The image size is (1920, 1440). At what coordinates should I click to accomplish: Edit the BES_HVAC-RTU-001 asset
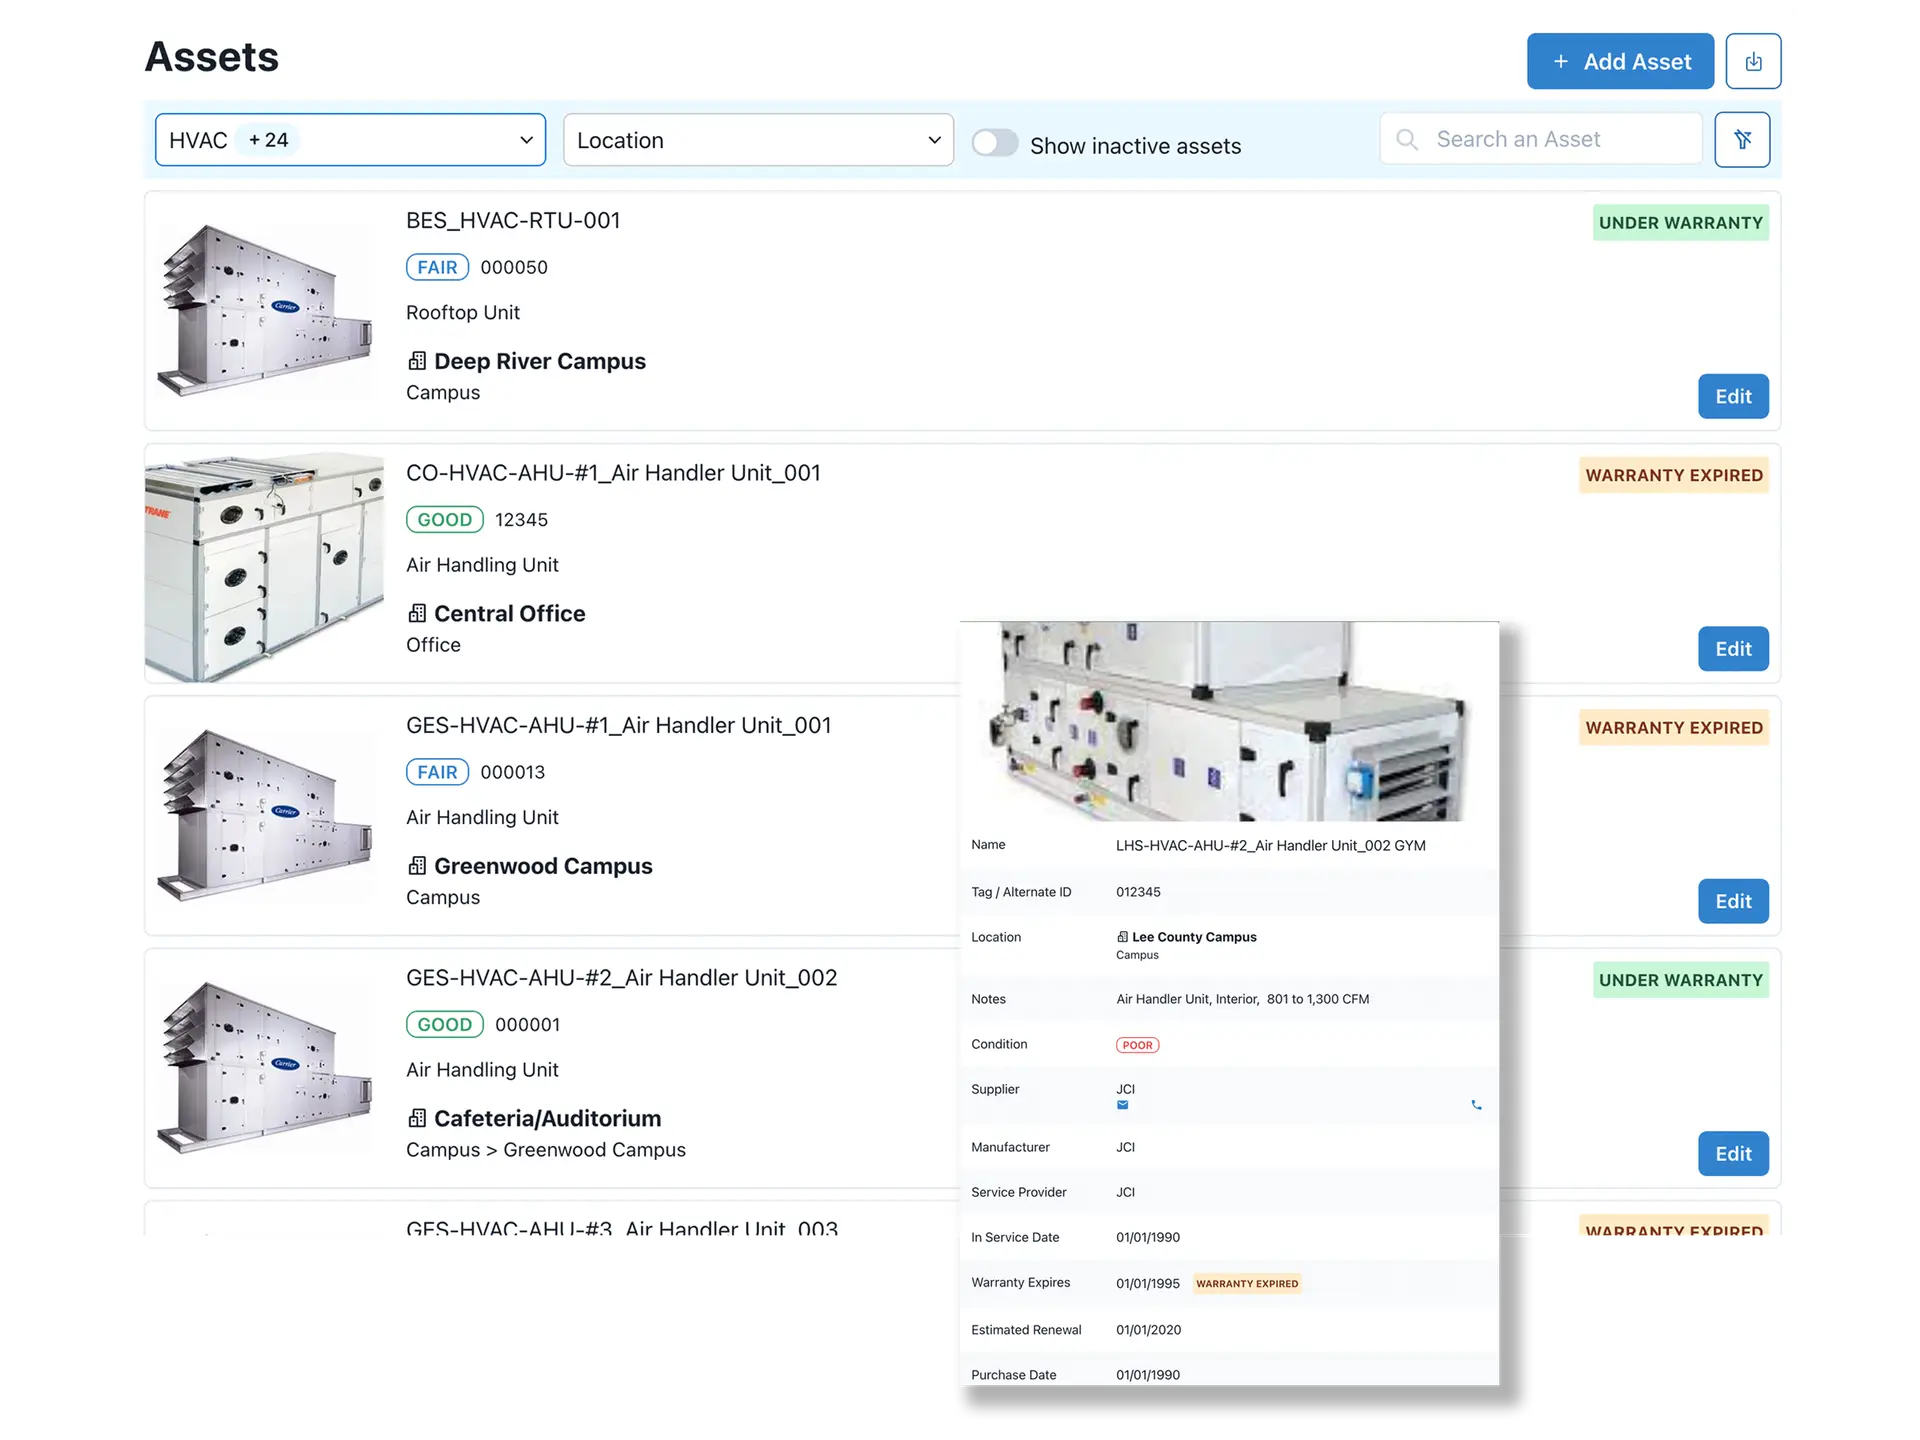coord(1732,397)
